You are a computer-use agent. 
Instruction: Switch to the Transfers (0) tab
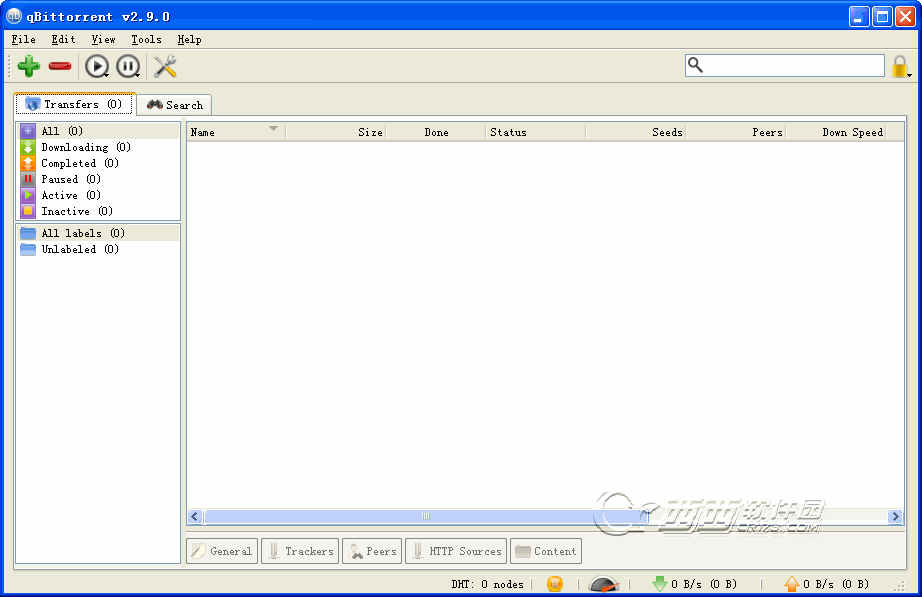click(75, 104)
